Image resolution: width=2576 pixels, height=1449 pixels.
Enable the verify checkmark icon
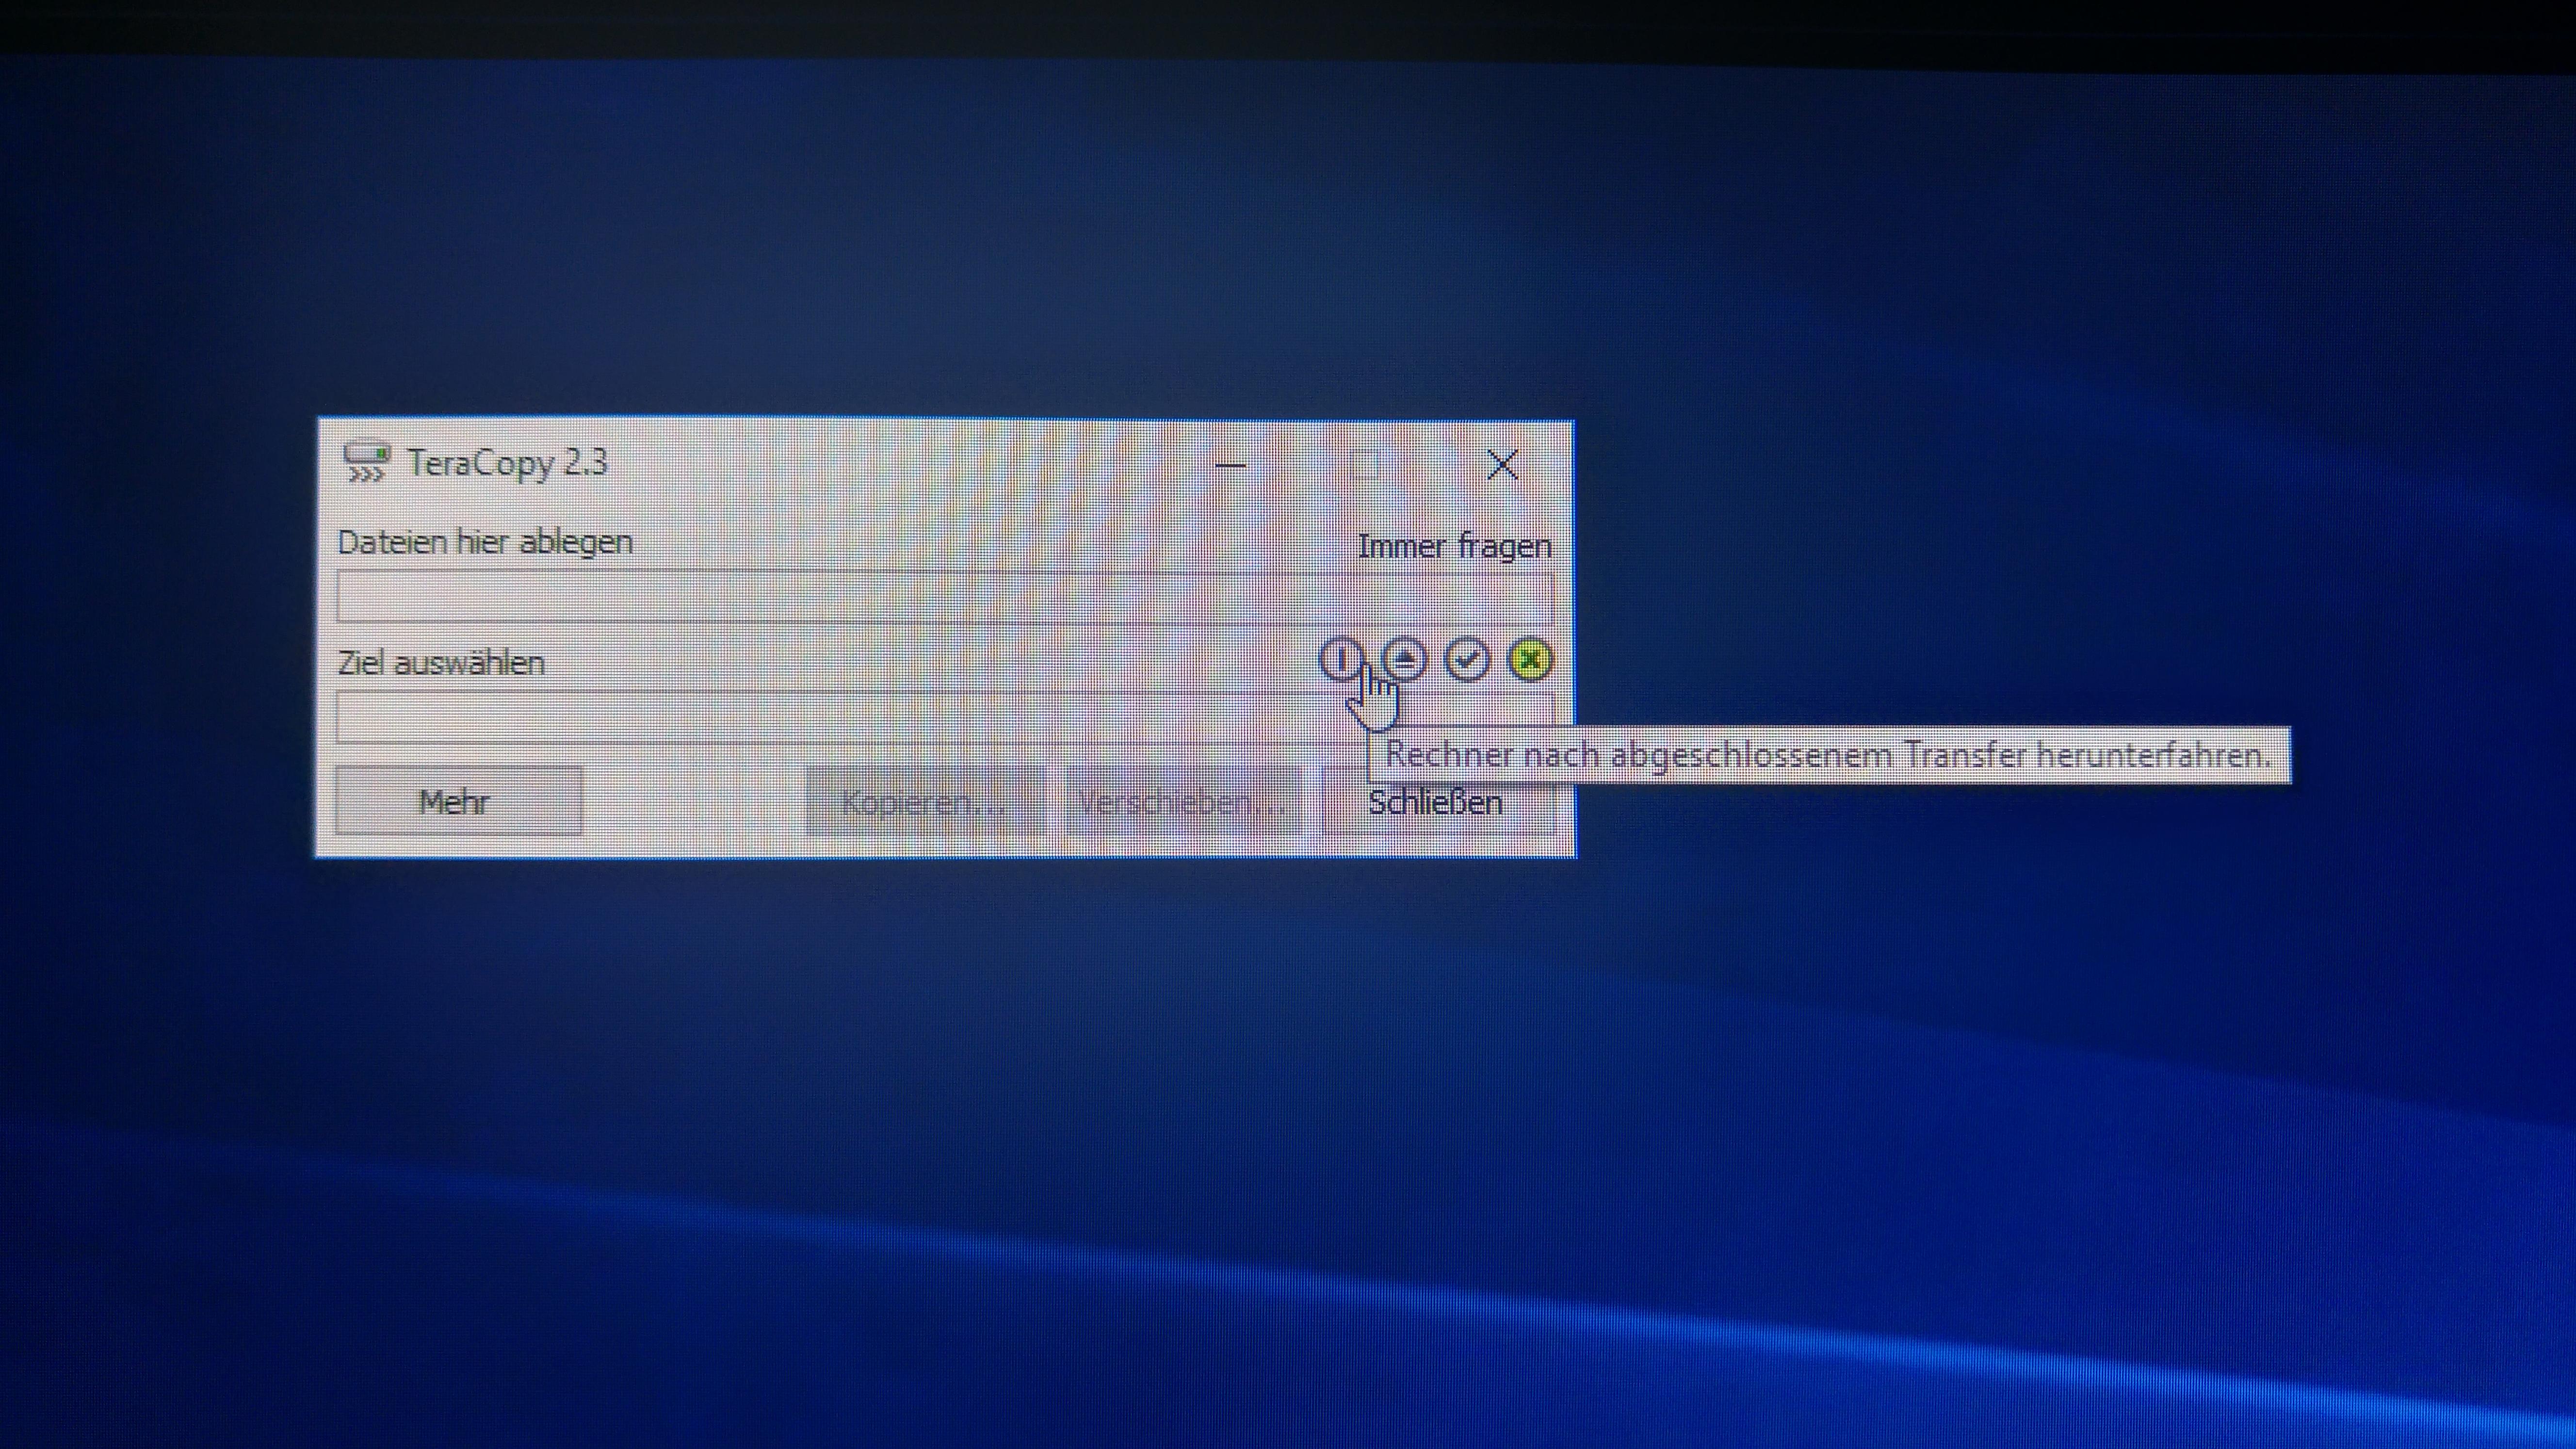click(1467, 660)
